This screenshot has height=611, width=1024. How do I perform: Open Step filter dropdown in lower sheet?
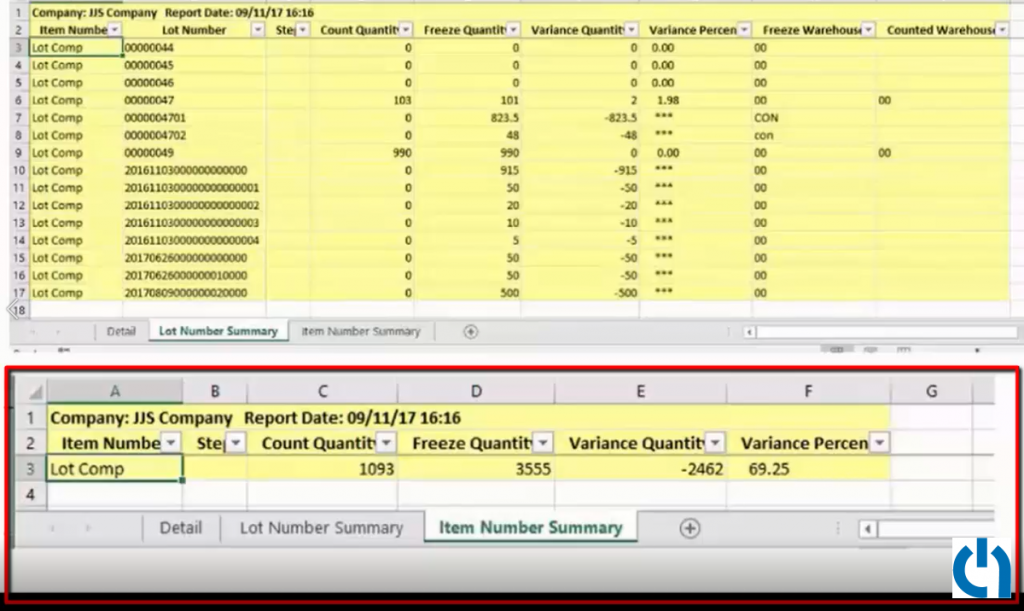pos(236,443)
